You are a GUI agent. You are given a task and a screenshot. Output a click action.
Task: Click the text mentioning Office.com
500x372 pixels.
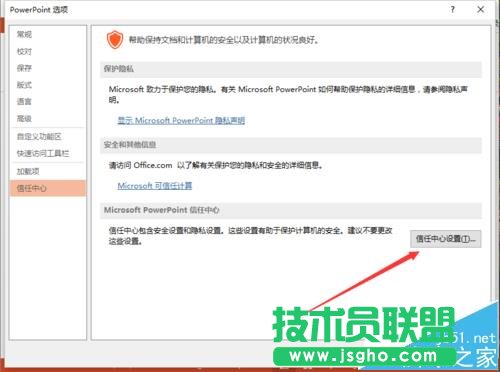click(215, 165)
